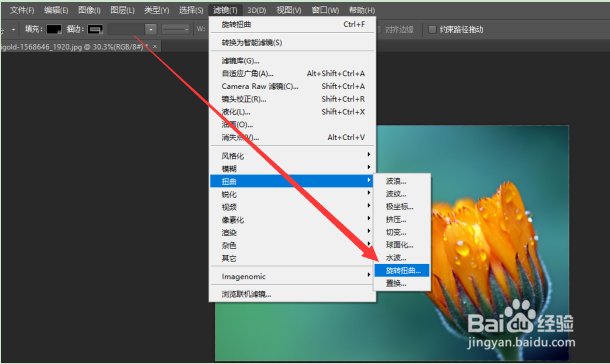Click highlighted 旋转扭曲... in submenu
610x364 pixels.
(402, 271)
